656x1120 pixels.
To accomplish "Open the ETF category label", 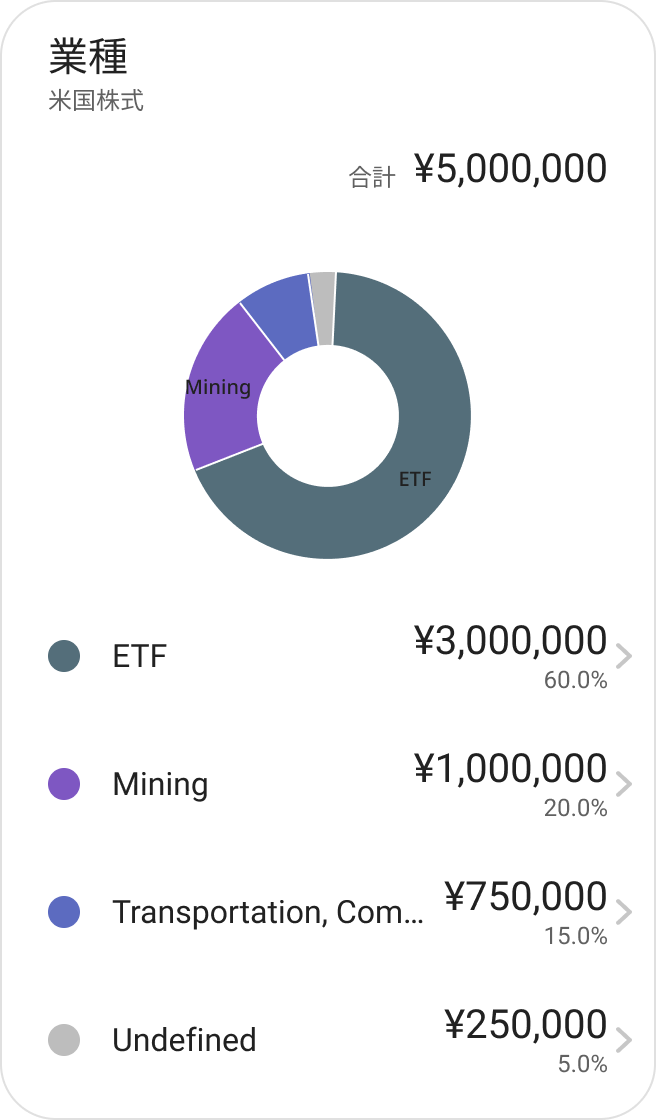I will 140,657.
